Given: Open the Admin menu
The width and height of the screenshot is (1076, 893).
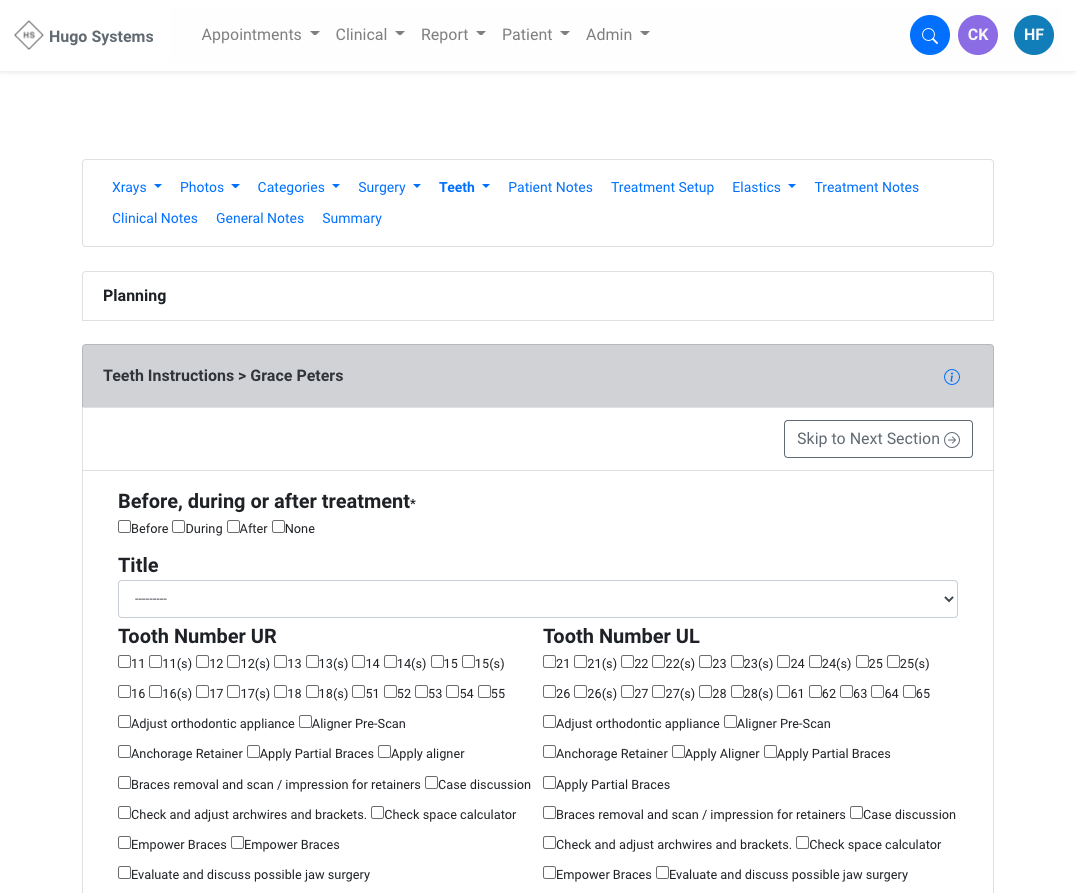Looking at the screenshot, I should click(x=617, y=35).
